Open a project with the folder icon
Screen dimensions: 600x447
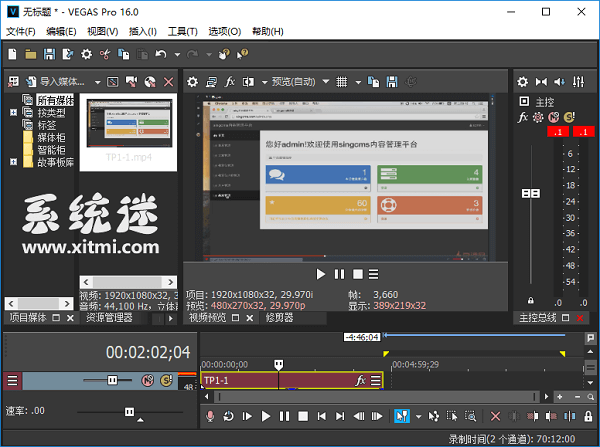pyautogui.click(x=31, y=54)
